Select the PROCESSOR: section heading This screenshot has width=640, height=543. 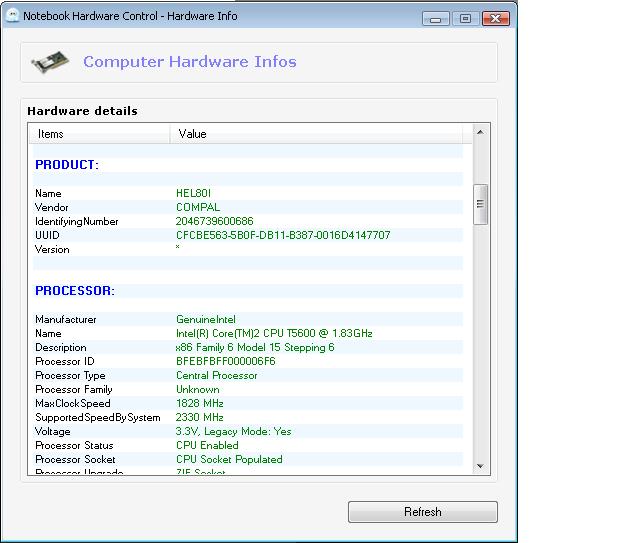tap(75, 291)
